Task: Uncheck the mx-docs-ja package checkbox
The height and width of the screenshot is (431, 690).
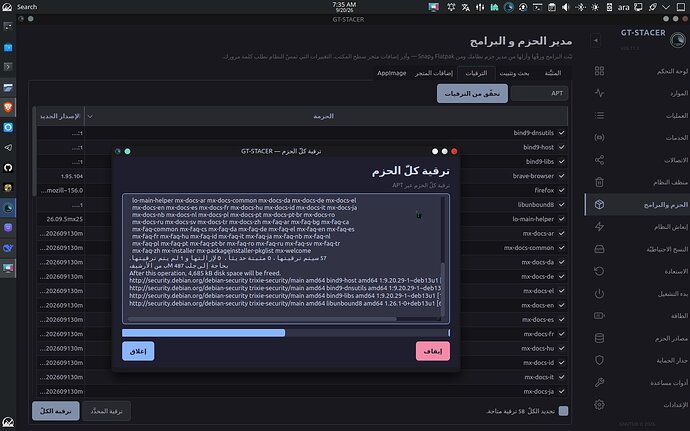Action: click(x=562, y=391)
